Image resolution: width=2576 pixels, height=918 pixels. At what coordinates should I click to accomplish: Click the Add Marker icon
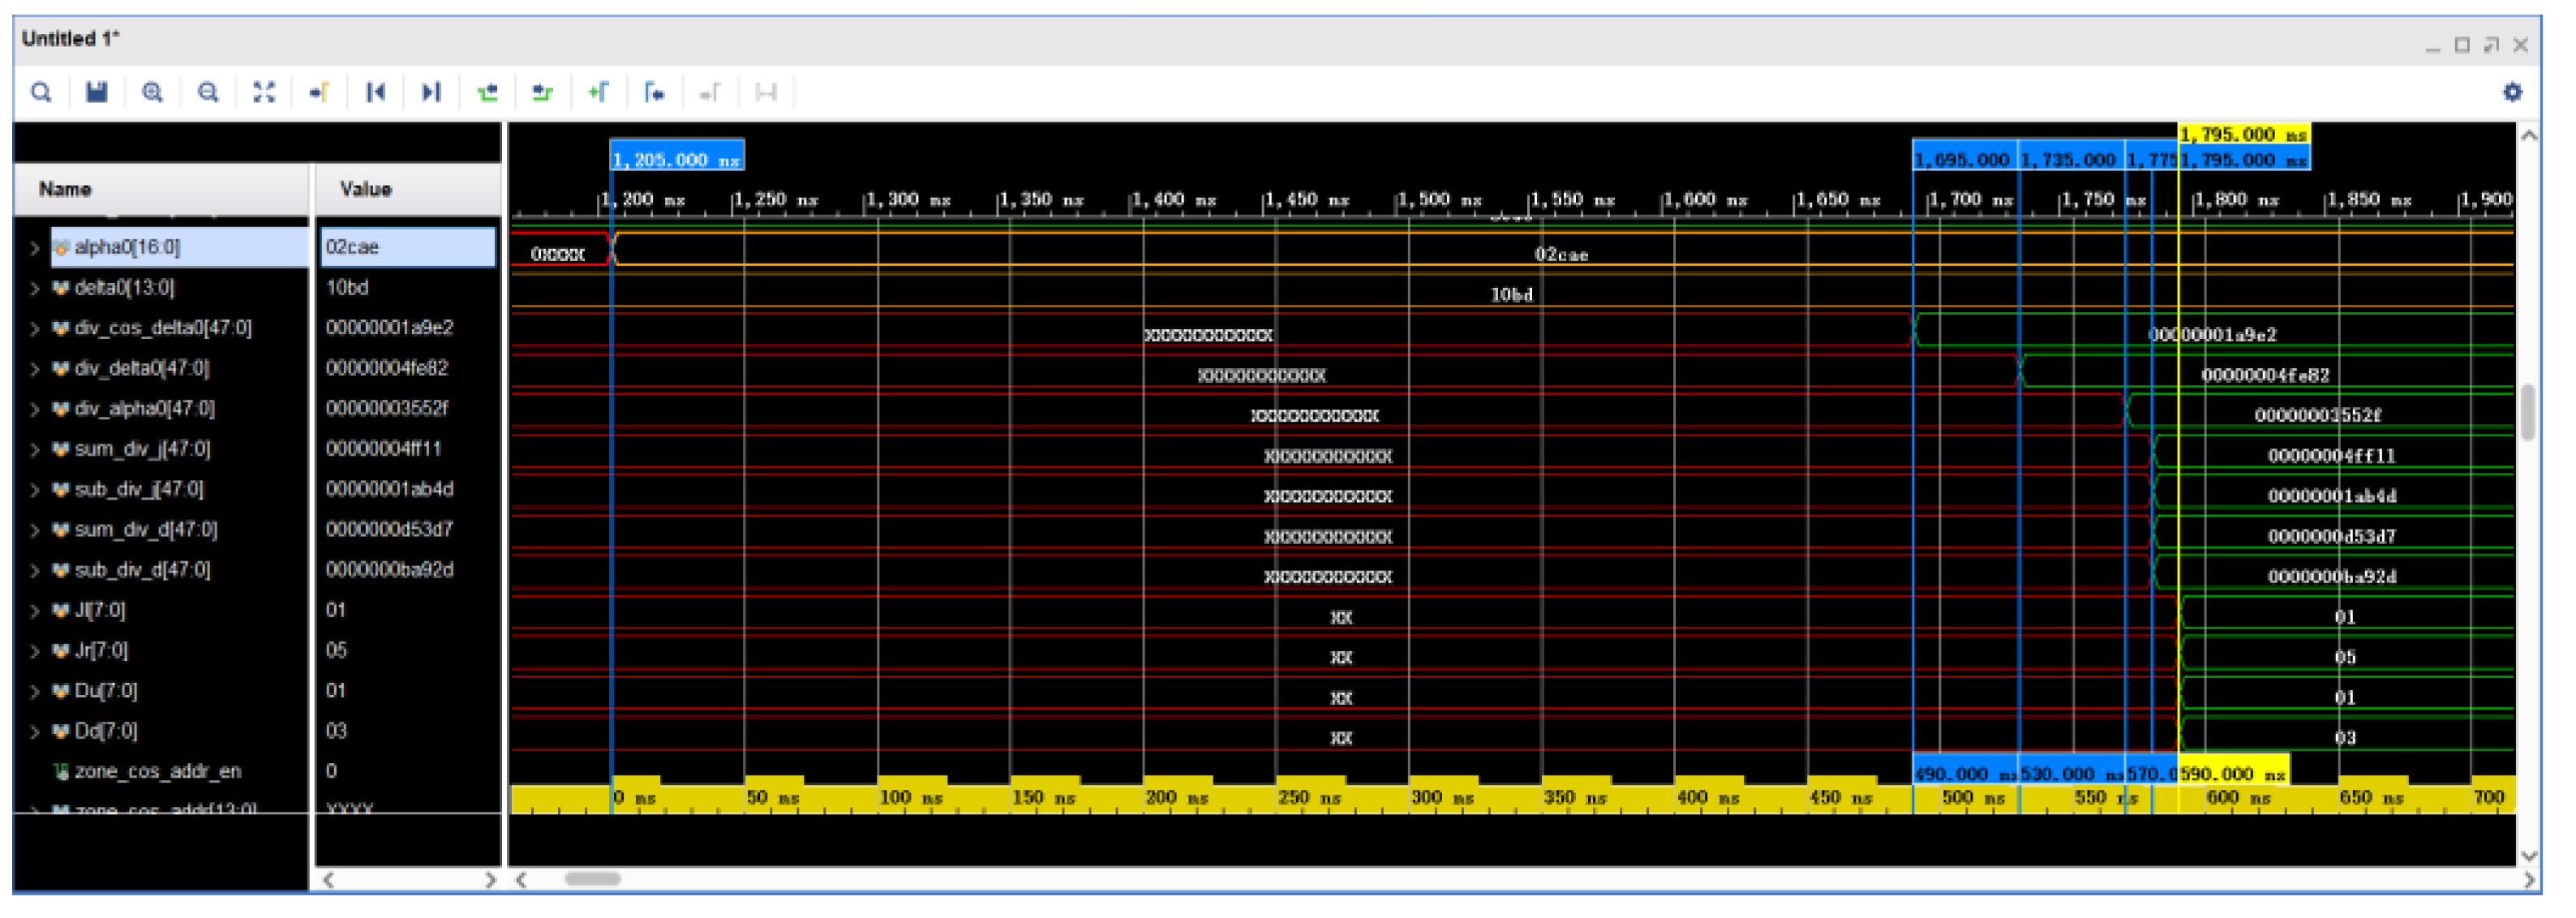coord(598,93)
